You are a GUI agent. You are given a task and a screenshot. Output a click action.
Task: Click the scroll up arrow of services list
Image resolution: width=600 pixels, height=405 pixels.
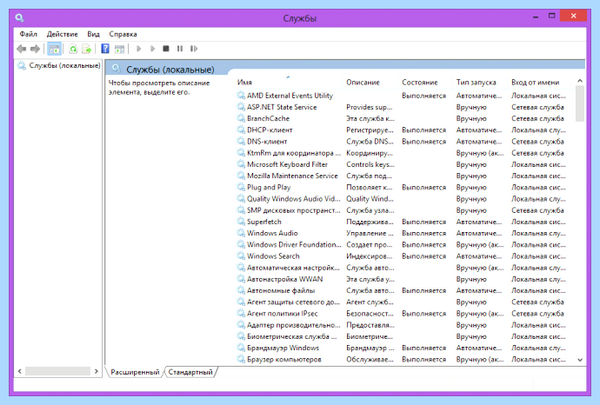tap(580, 81)
